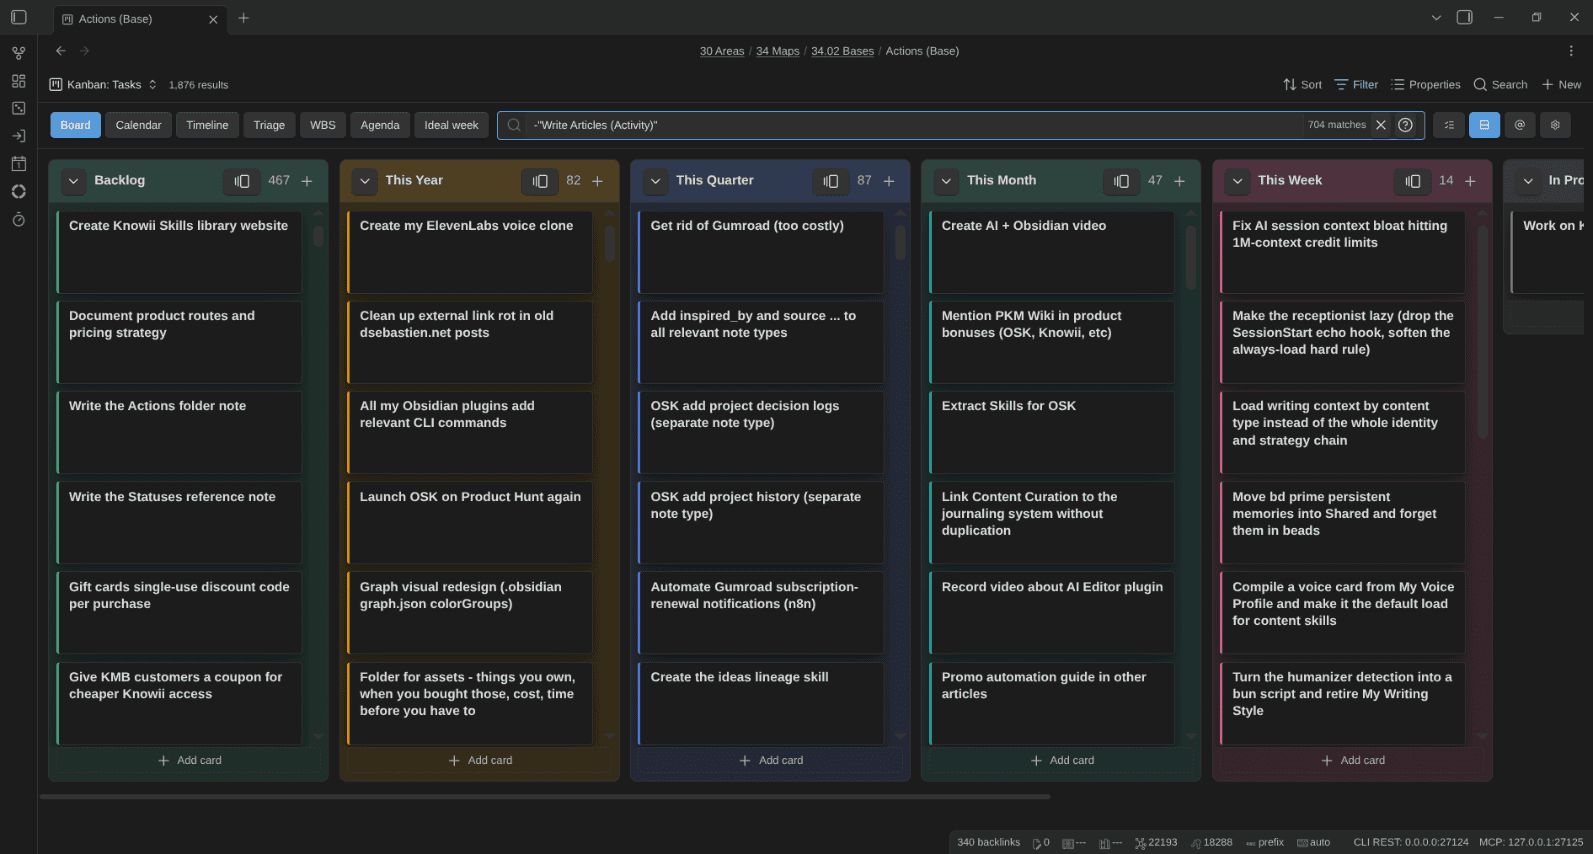Open card 'Extract Skills for OSK'

point(1052,432)
